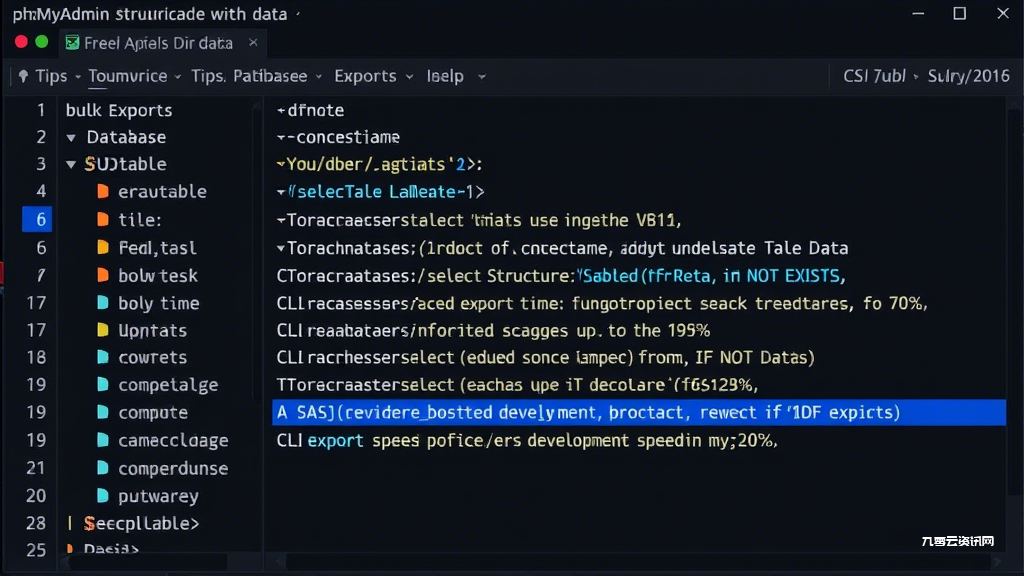Image resolution: width=1024 pixels, height=576 pixels.
Task: Click the line ending with up to the 195%
Action: point(493,330)
